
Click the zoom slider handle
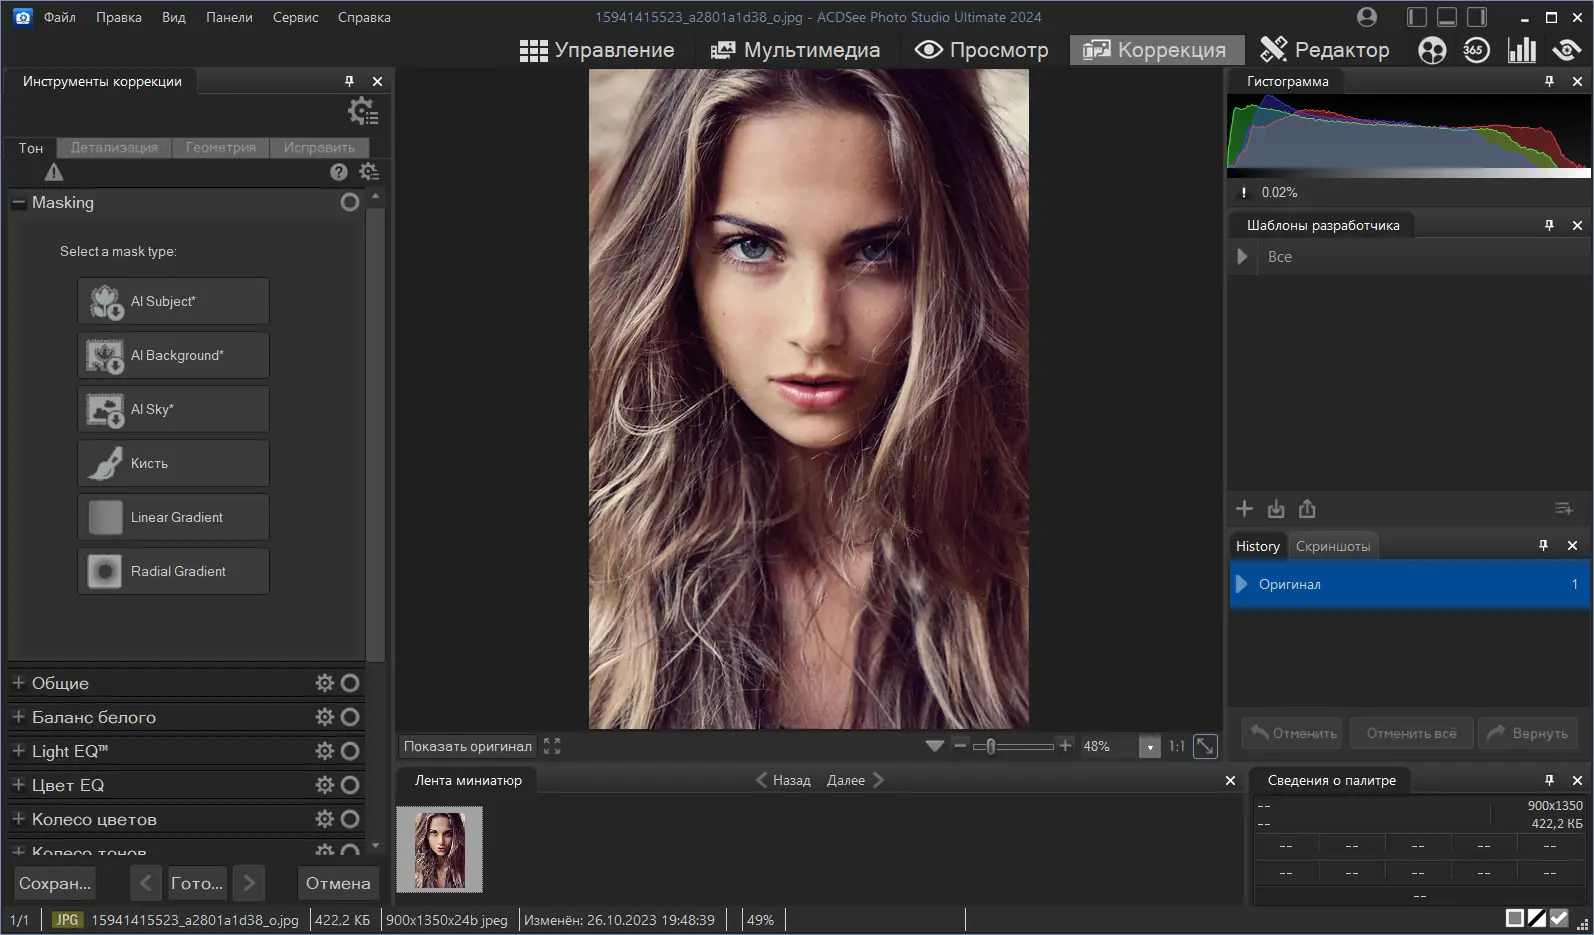(990, 746)
